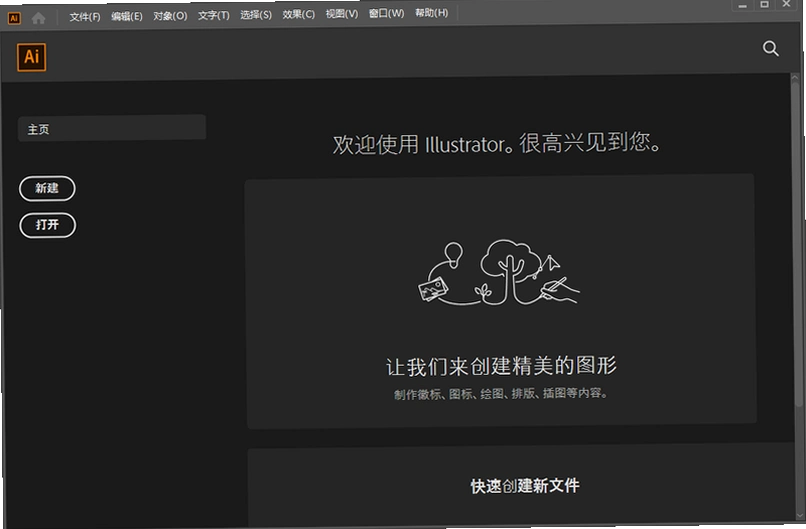Click the scrollbar up arrow

[795, 78]
